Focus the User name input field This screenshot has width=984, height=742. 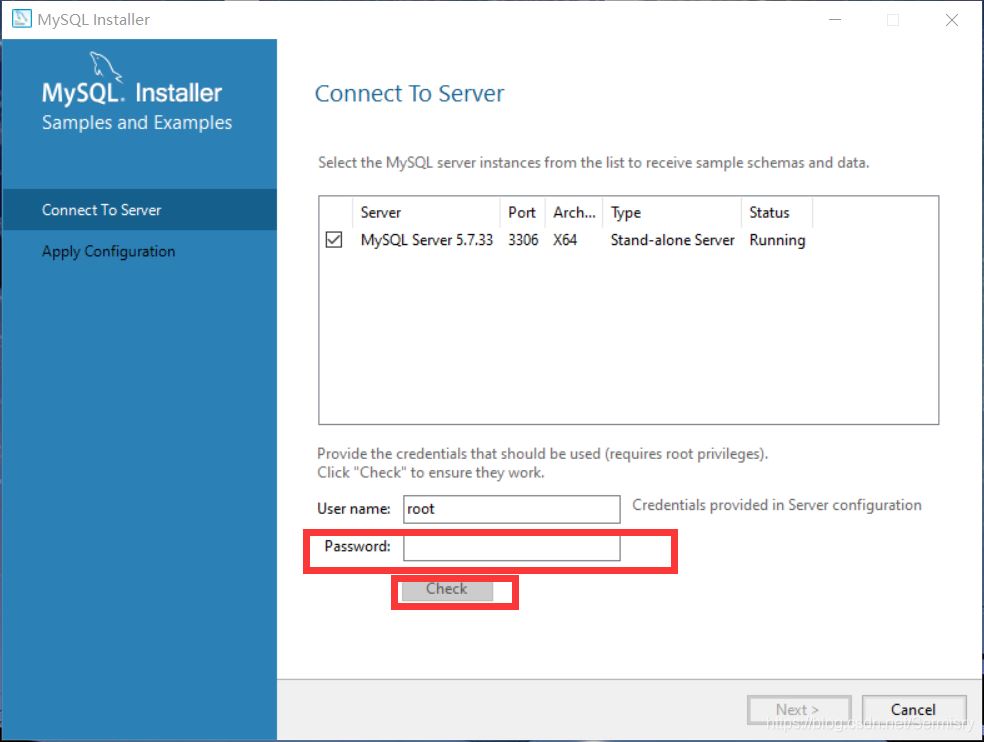pyautogui.click(x=511, y=509)
